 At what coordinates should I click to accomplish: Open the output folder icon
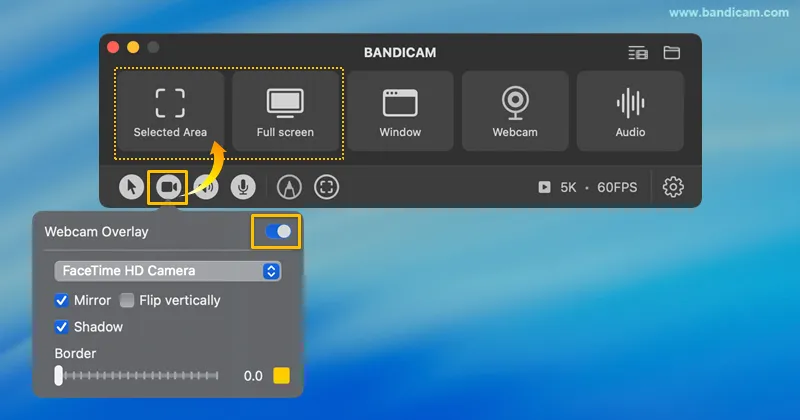tap(671, 53)
